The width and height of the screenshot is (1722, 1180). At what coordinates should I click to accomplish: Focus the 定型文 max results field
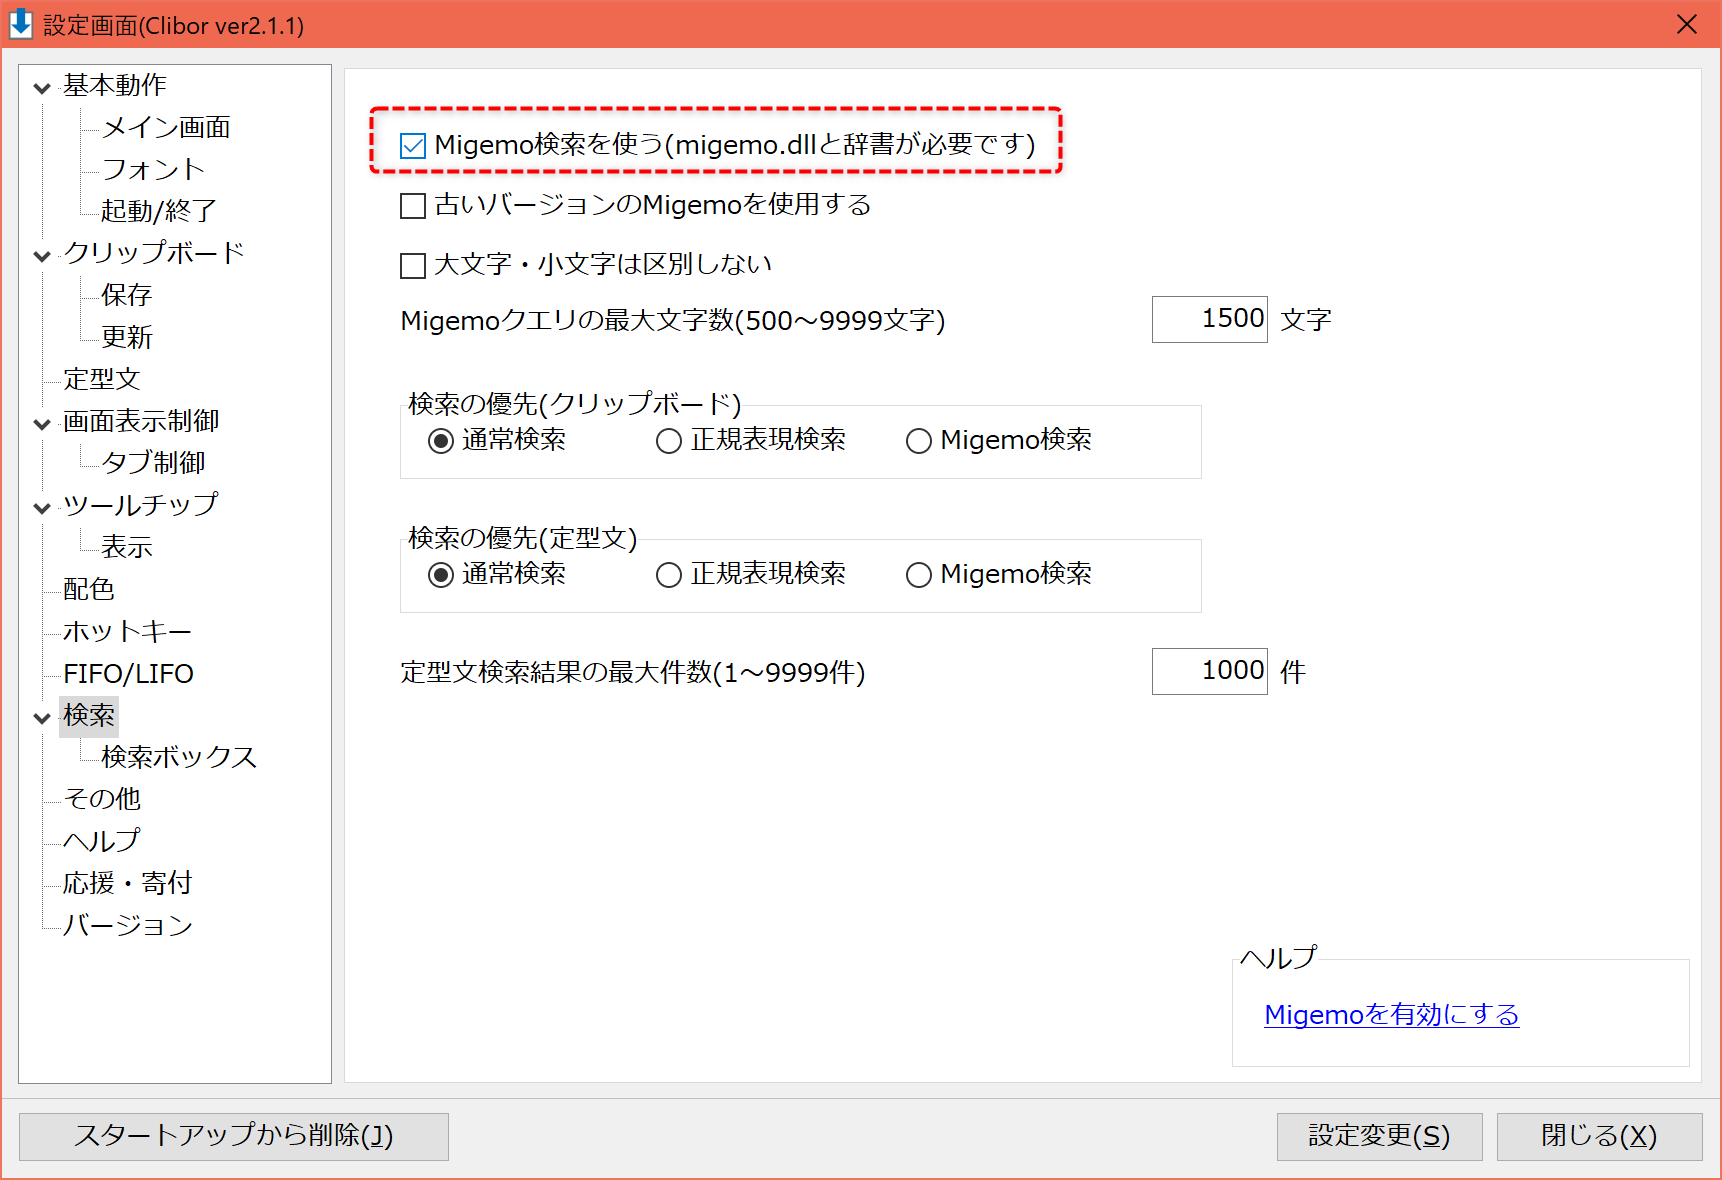click(1209, 671)
